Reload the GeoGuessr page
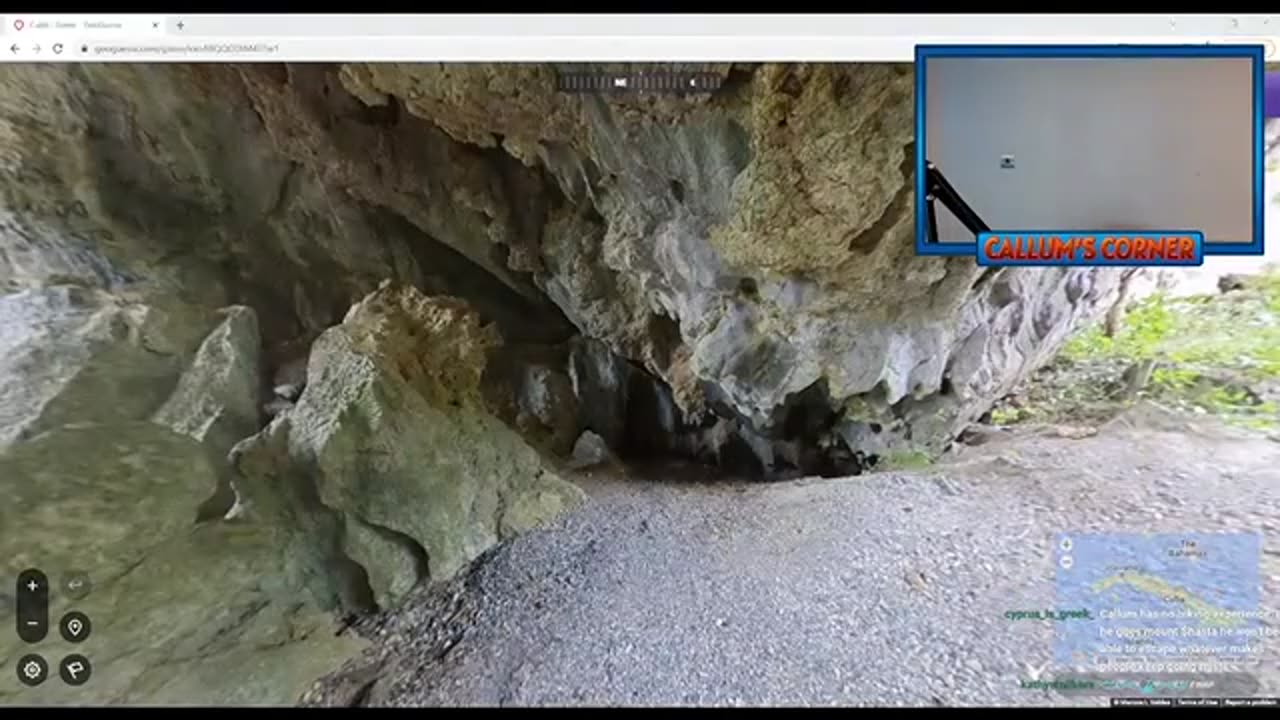 (58, 48)
